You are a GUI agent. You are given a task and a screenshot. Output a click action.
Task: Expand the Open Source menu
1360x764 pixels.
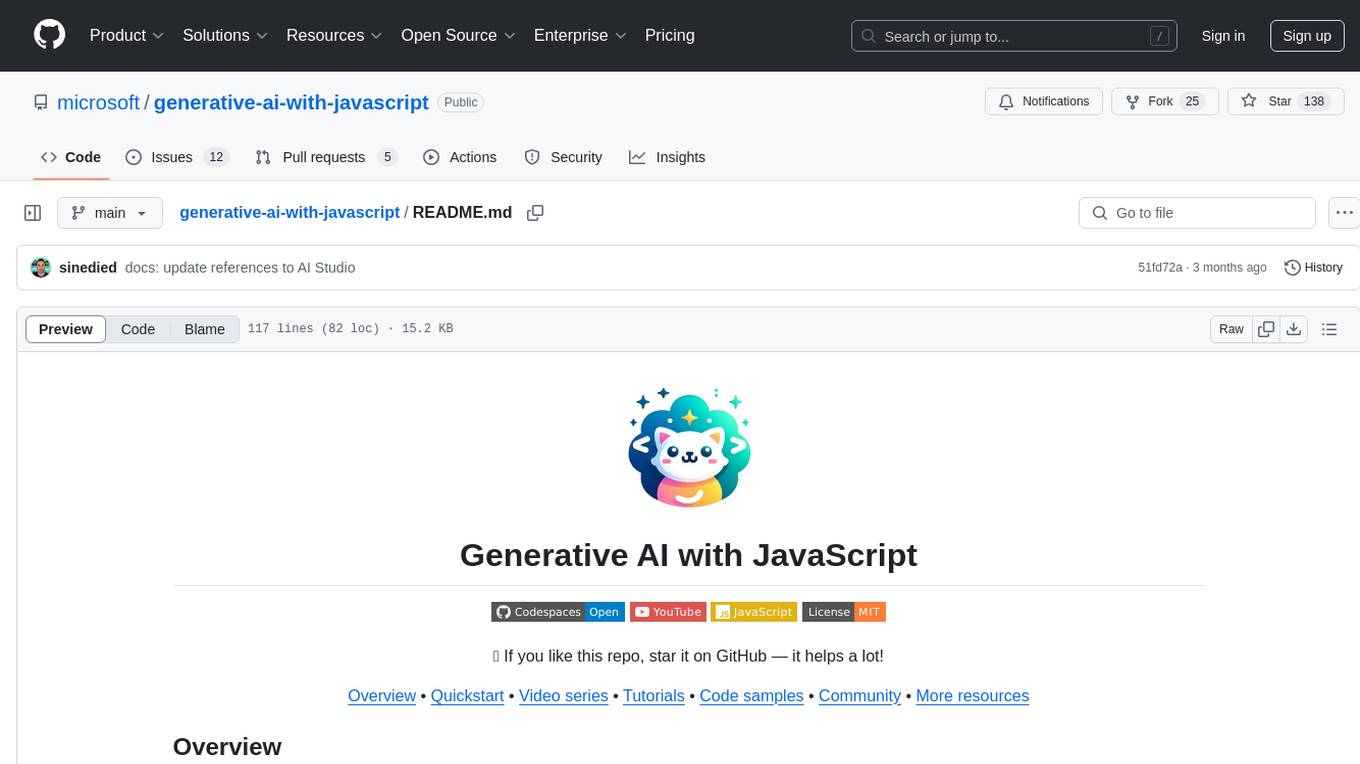[x=458, y=35]
